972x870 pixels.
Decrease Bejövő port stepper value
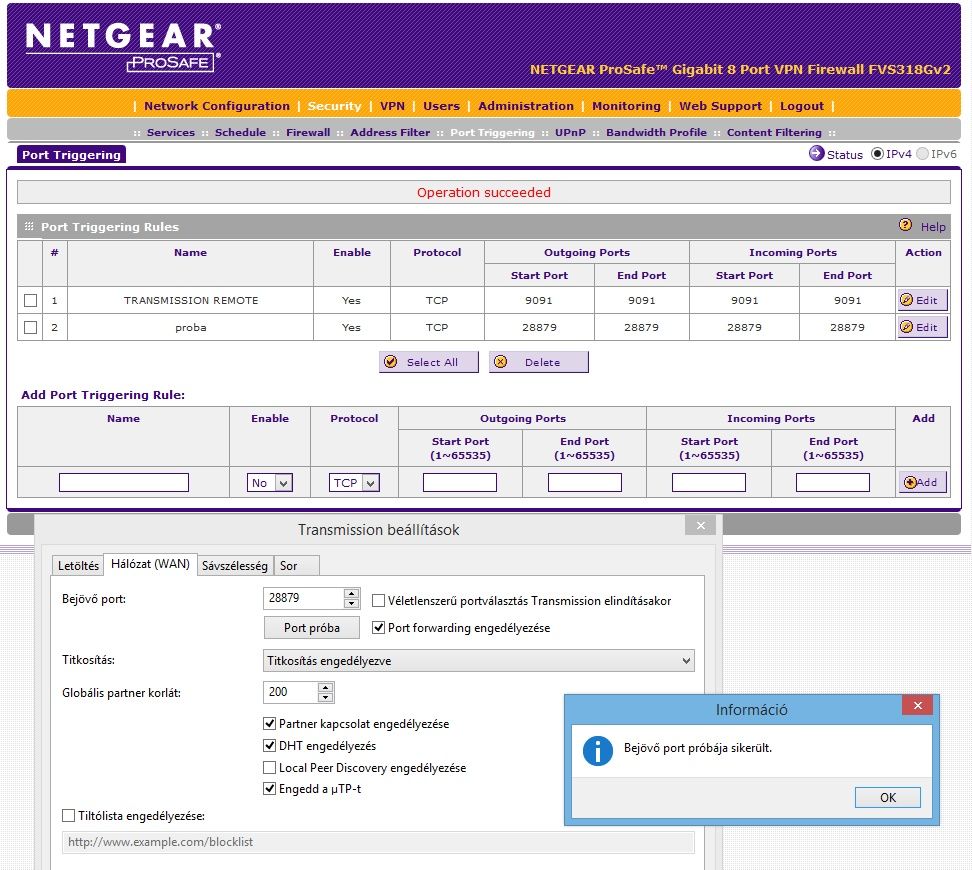(351, 603)
